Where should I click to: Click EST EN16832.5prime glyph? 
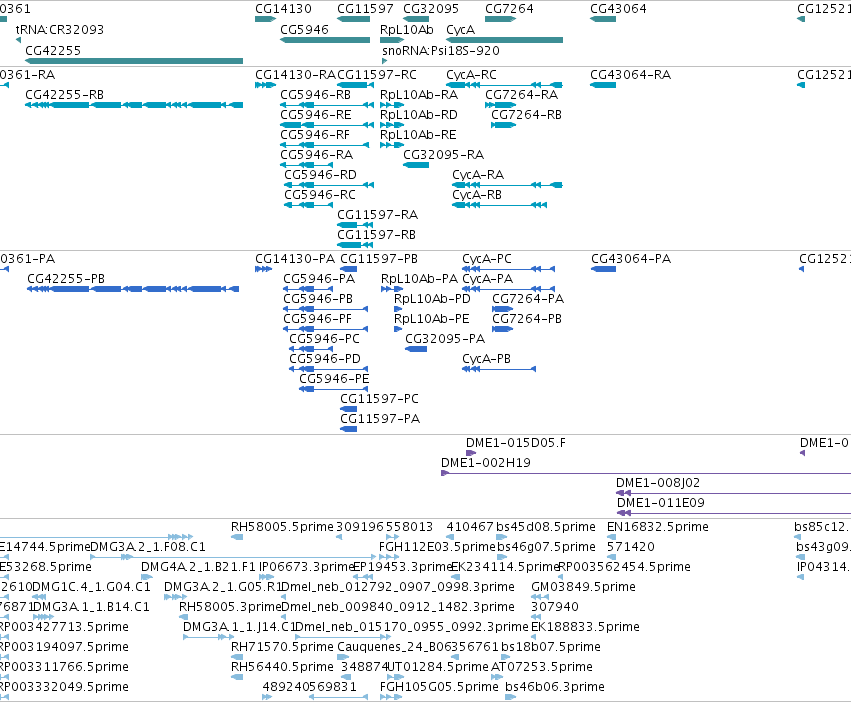[x=611, y=537]
